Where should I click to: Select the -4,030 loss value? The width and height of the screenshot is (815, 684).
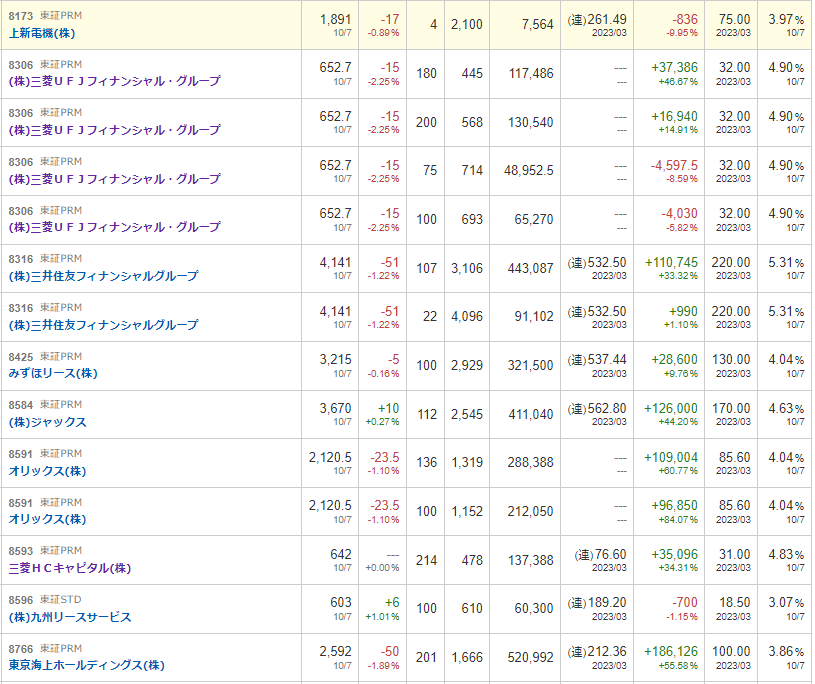point(679,214)
